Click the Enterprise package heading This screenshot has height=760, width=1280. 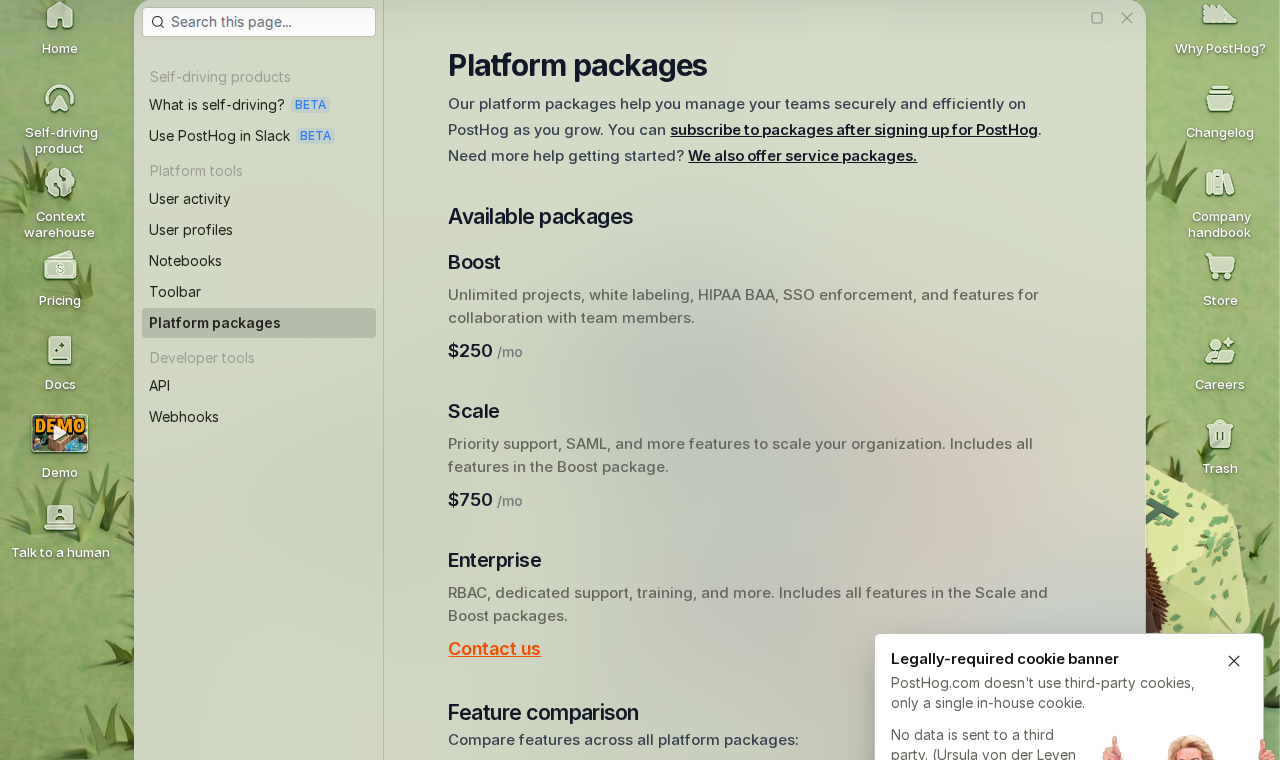494,560
